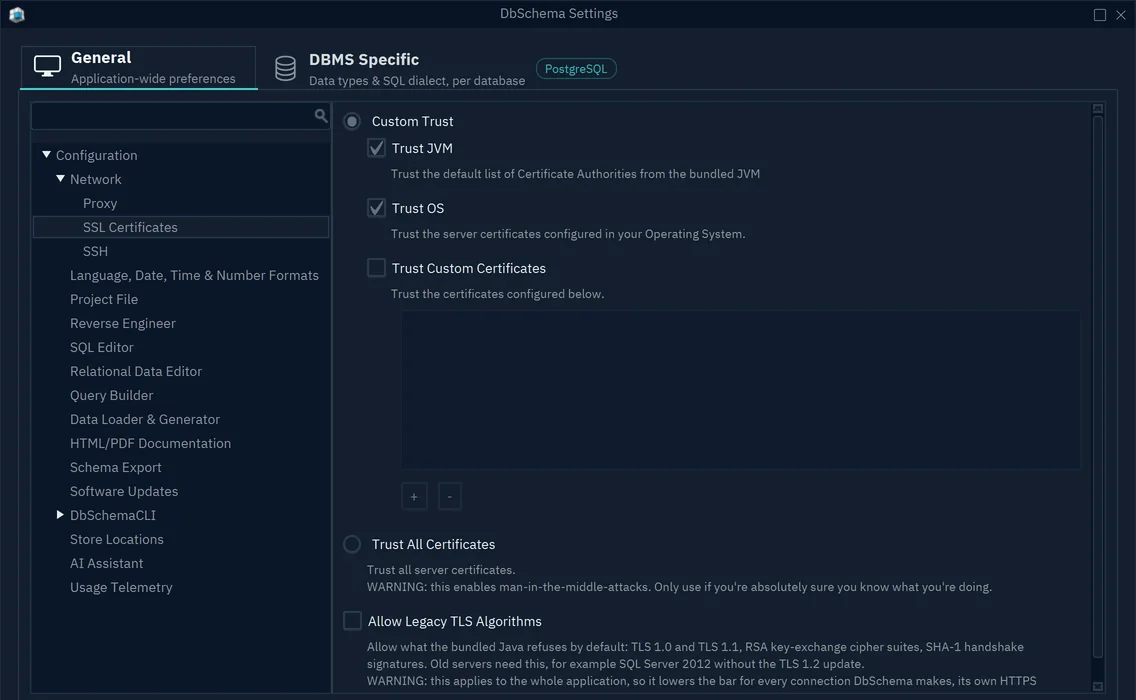The width and height of the screenshot is (1136, 700).
Task: Click the vertical scrollbar thumb
Action: coord(1098,387)
